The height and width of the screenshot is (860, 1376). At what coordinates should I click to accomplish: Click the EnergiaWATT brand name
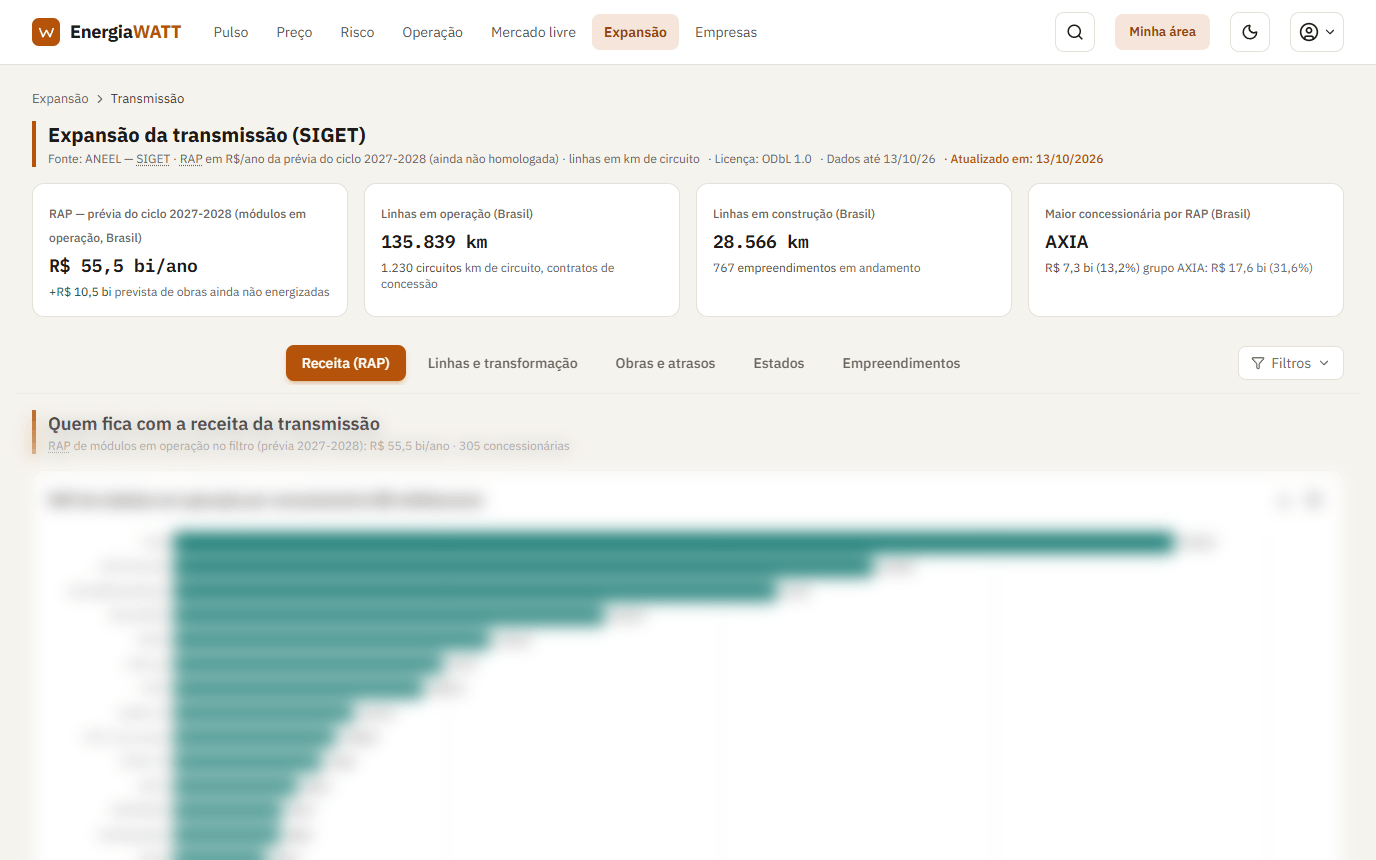click(125, 32)
